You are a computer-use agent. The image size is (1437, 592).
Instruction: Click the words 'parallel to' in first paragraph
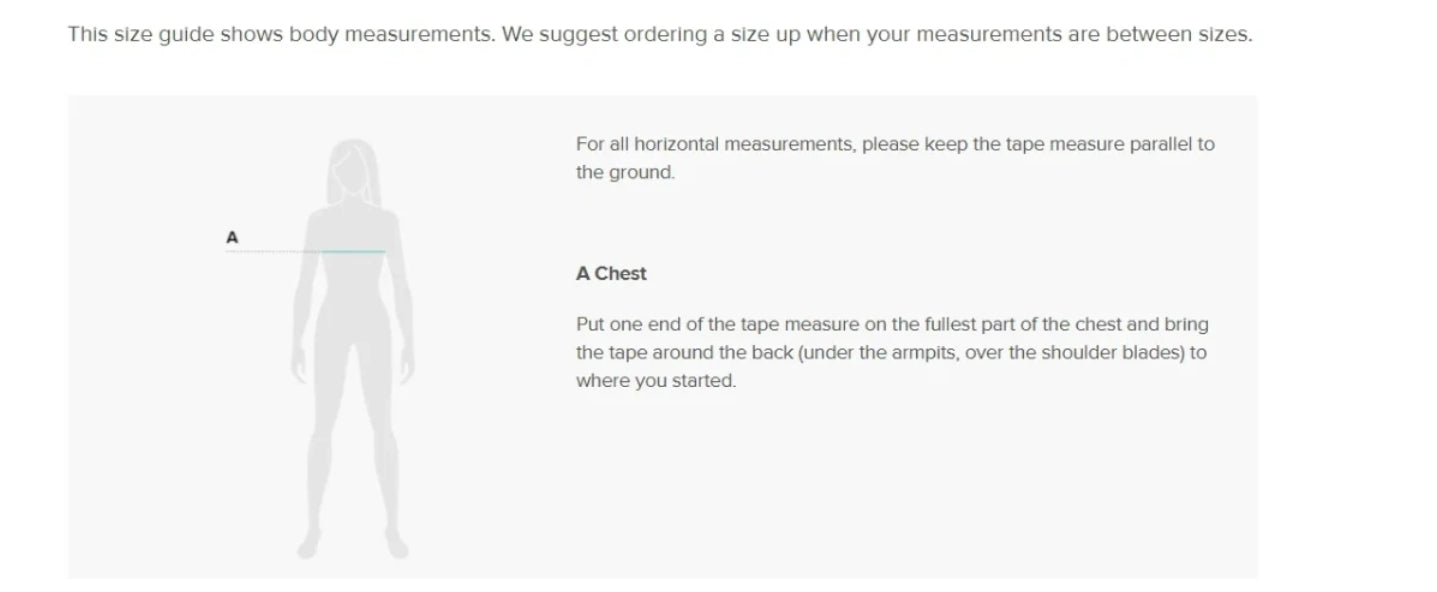coord(1172,143)
